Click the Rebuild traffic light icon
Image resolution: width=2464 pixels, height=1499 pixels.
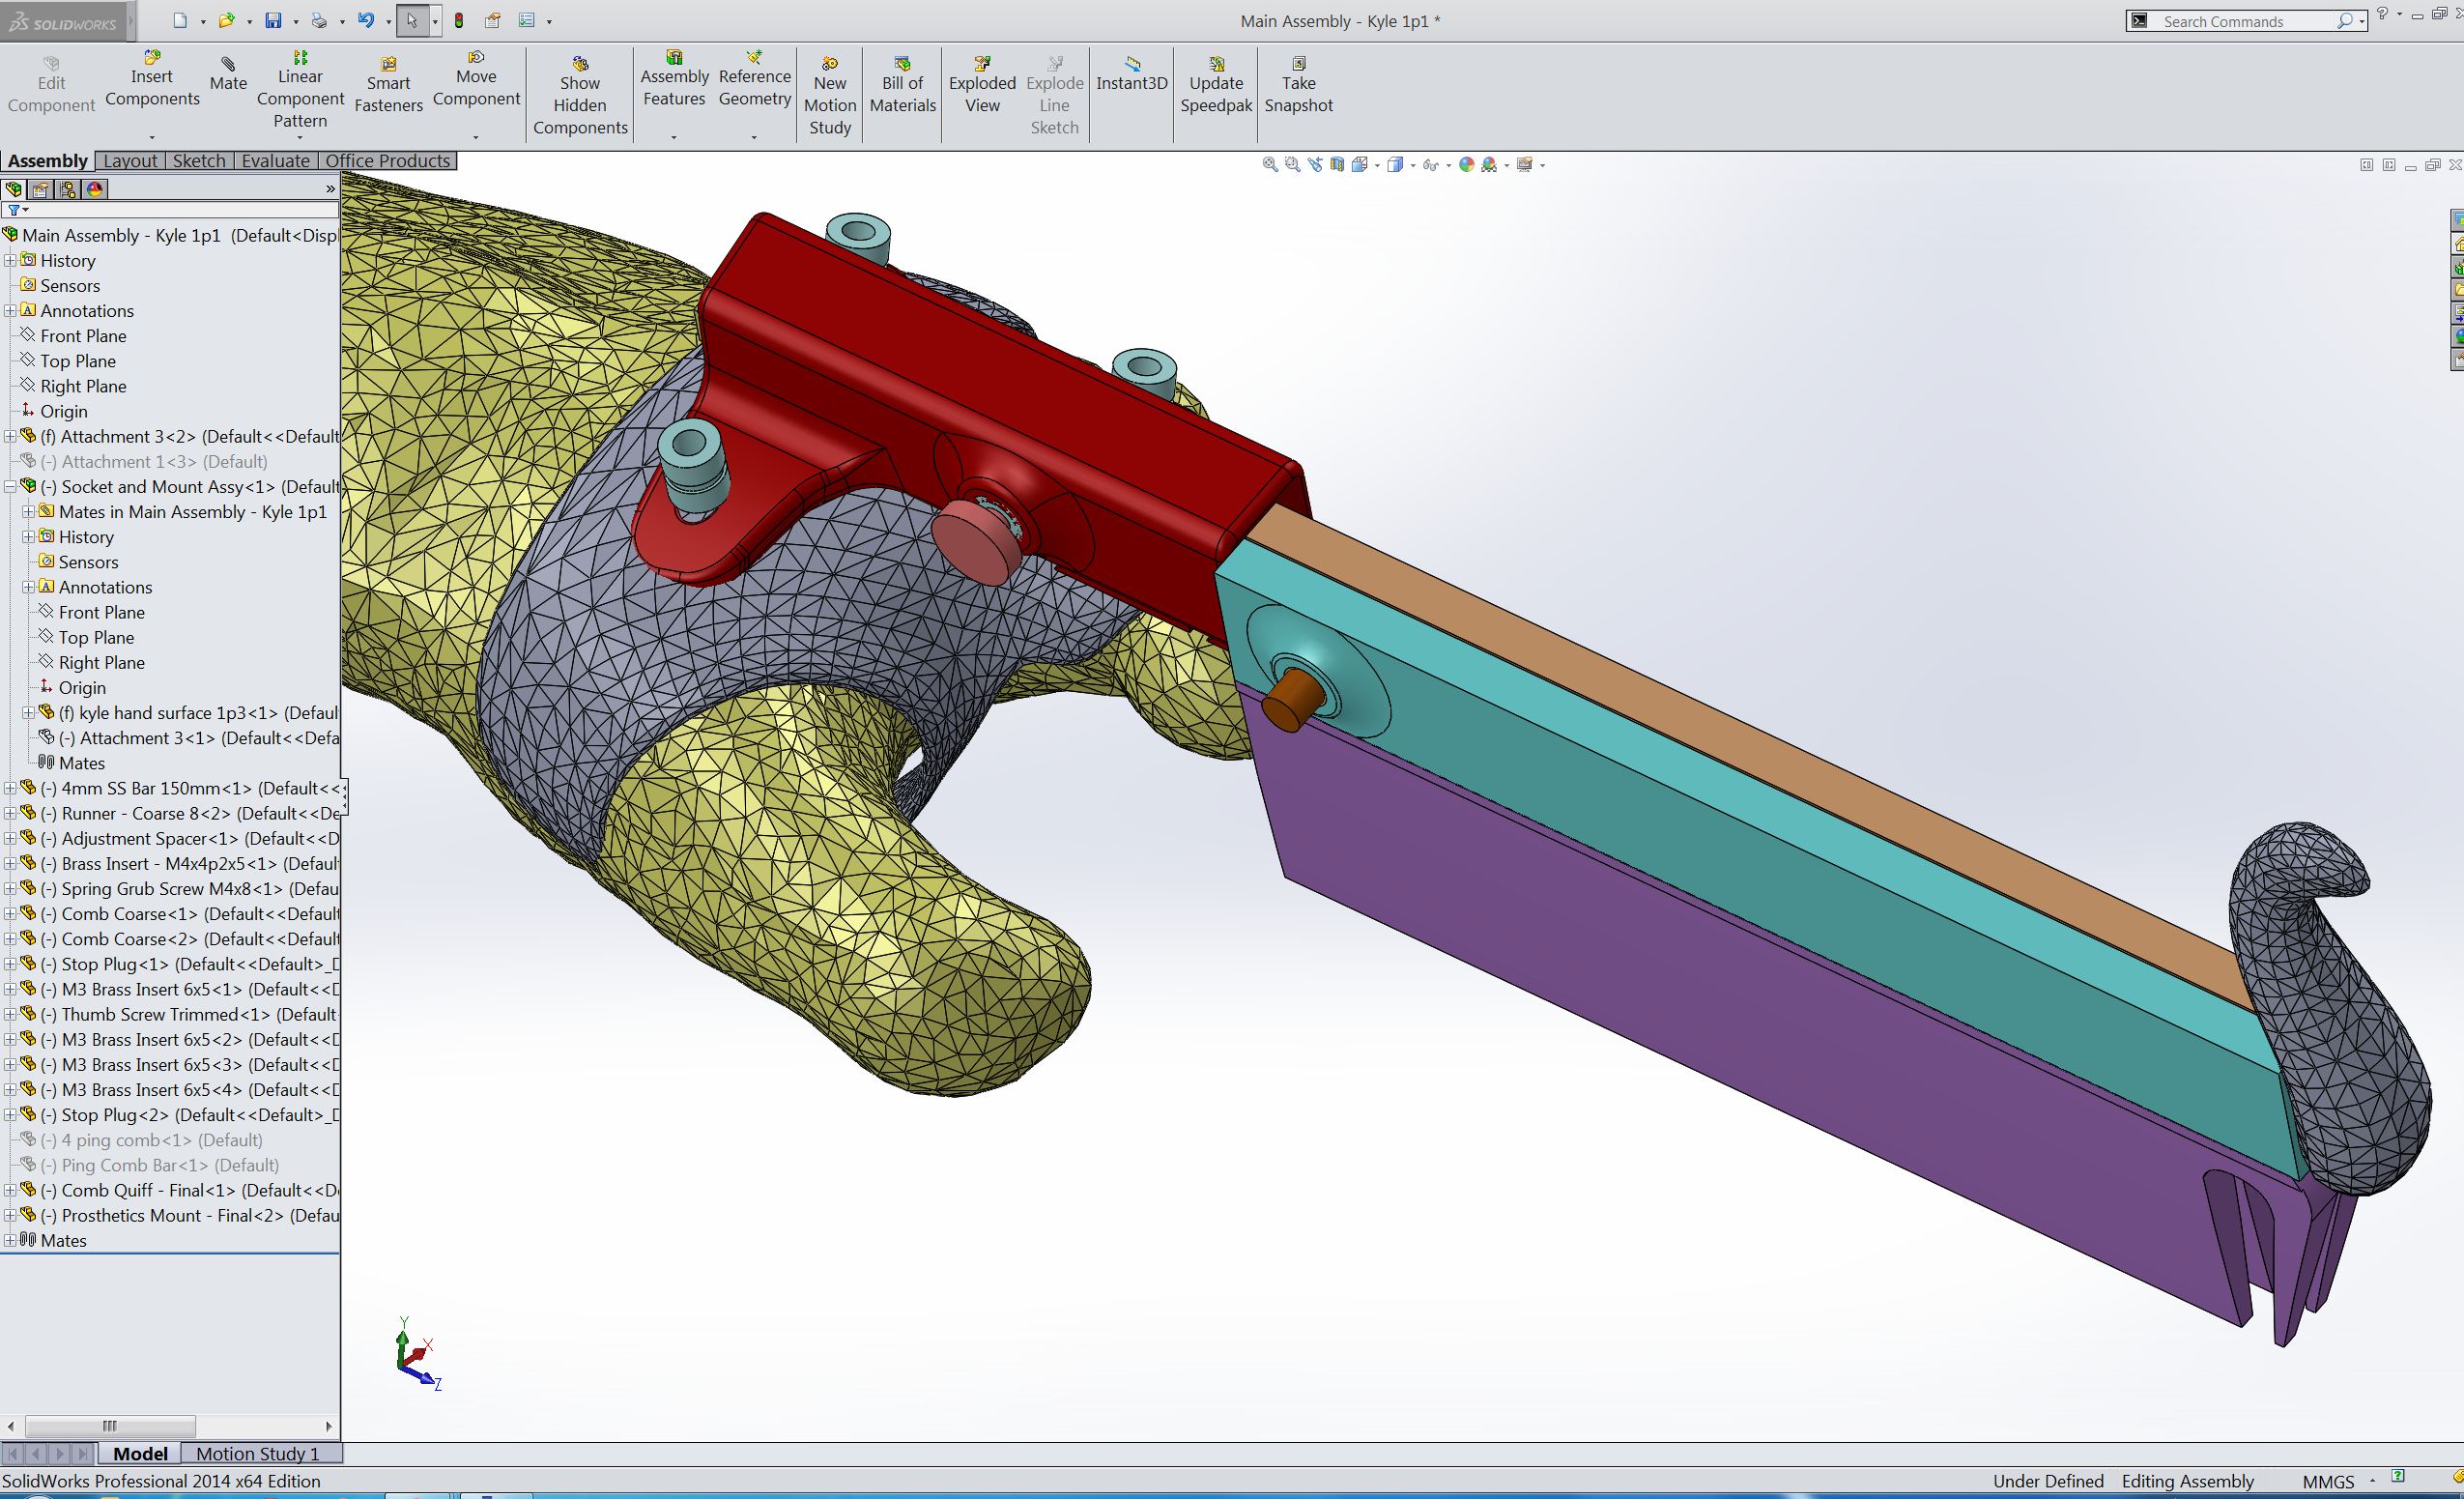click(459, 20)
